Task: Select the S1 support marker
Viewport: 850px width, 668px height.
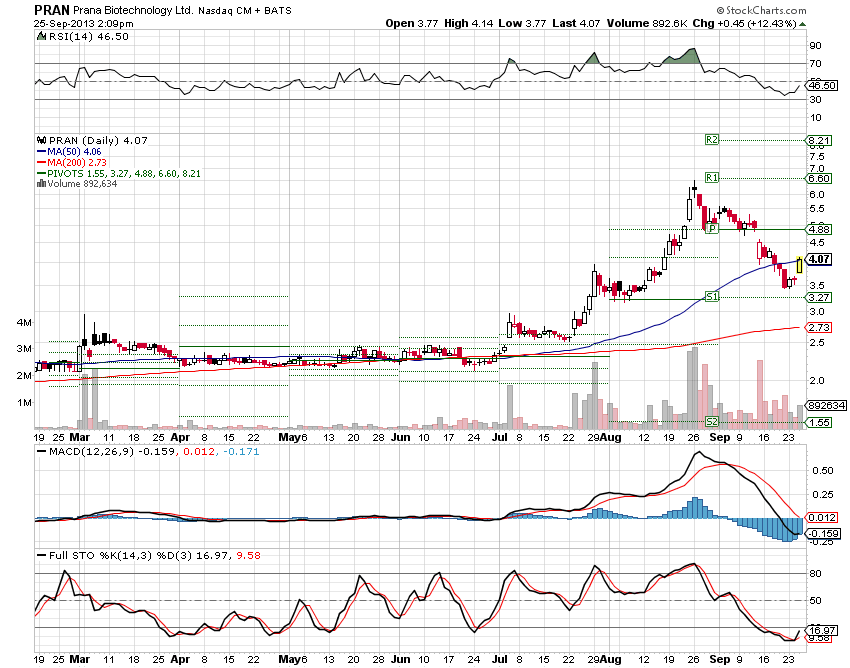Action: point(712,297)
